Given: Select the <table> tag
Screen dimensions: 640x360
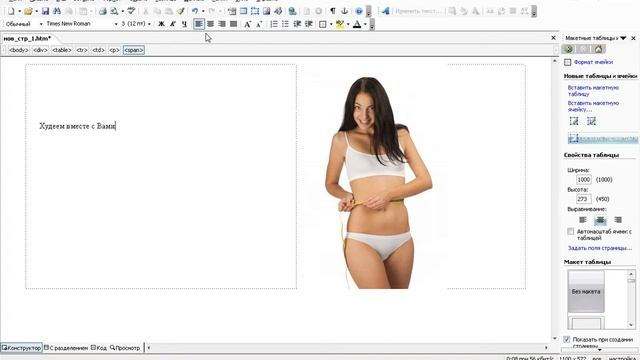Looking at the screenshot, I should [62, 50].
